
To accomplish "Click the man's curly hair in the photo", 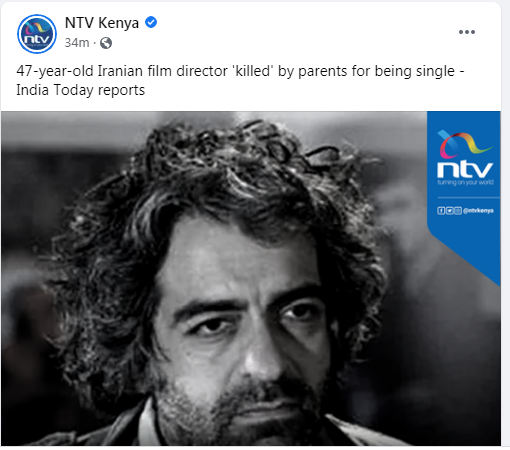I will tap(233, 177).
